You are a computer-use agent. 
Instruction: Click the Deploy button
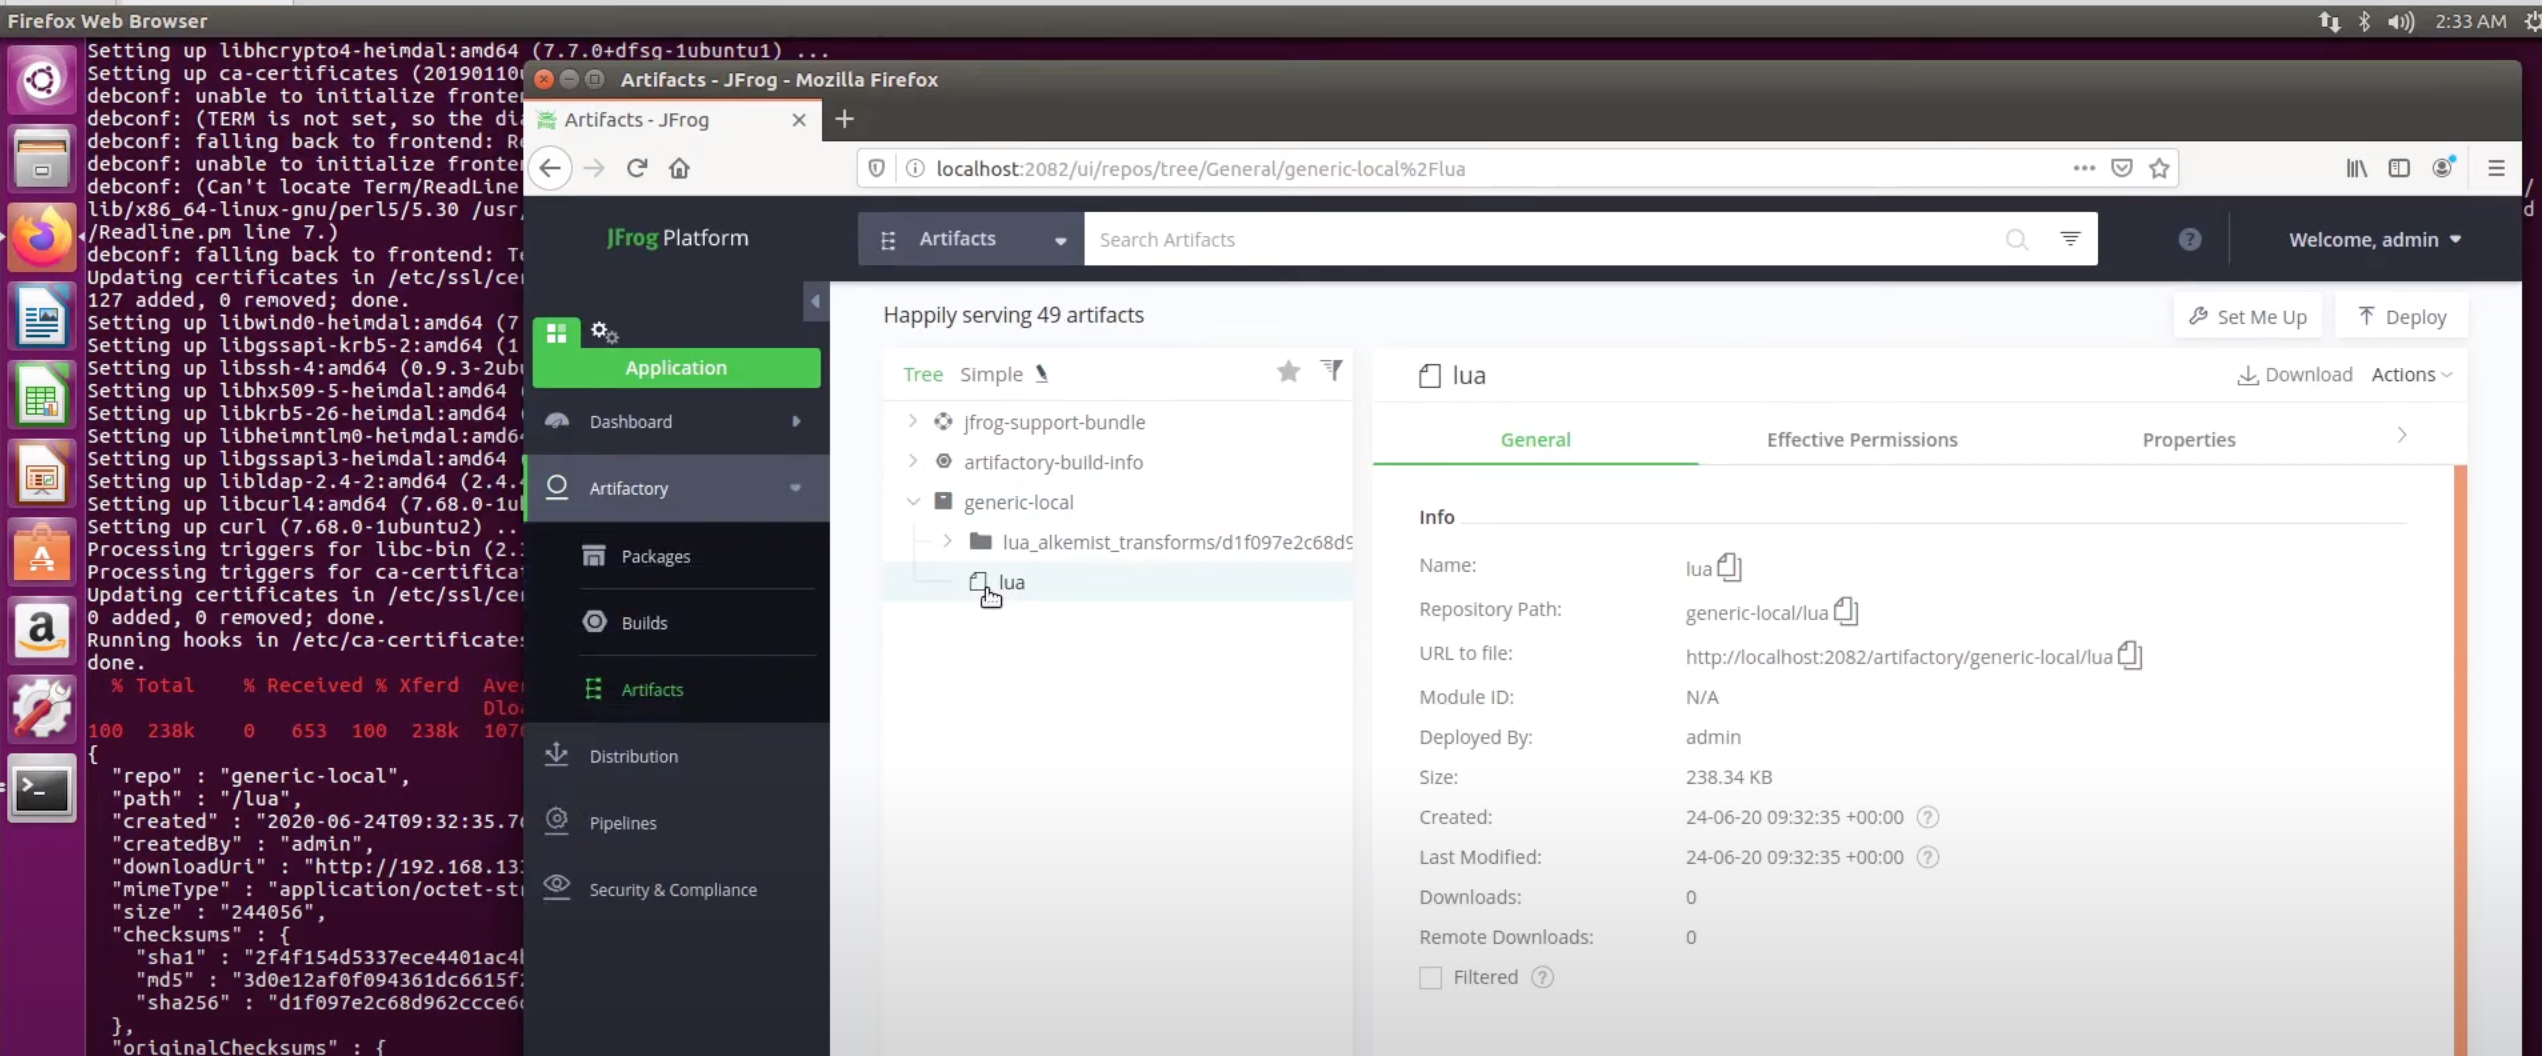coord(2402,317)
